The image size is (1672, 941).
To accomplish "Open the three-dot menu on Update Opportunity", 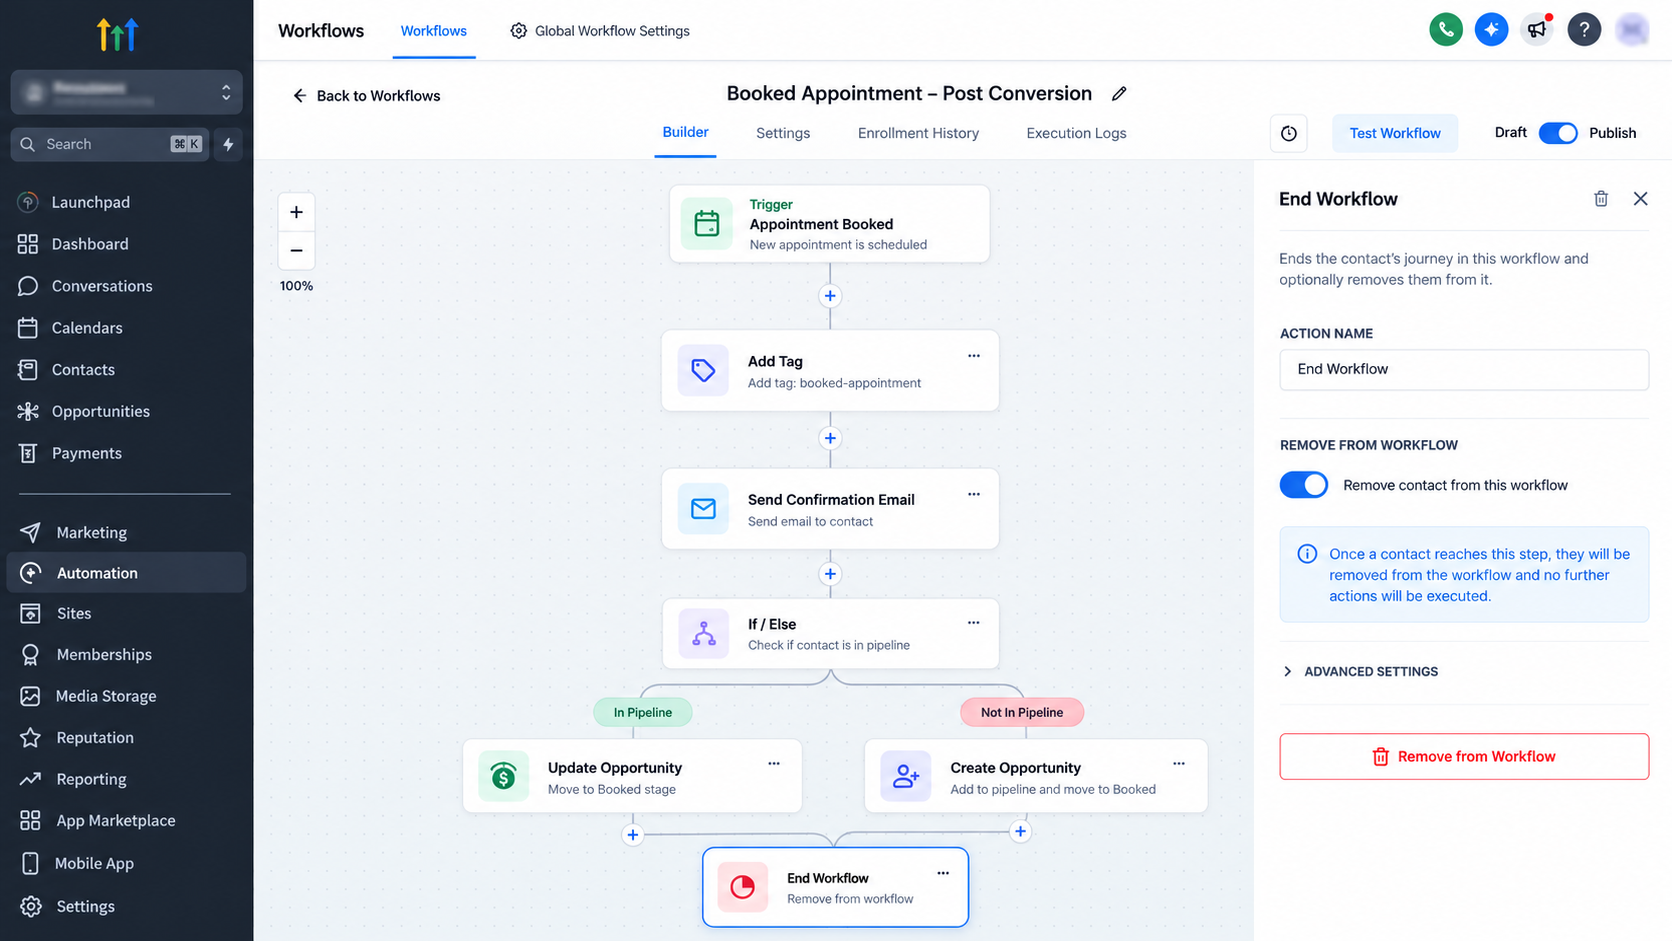I will click(x=774, y=763).
